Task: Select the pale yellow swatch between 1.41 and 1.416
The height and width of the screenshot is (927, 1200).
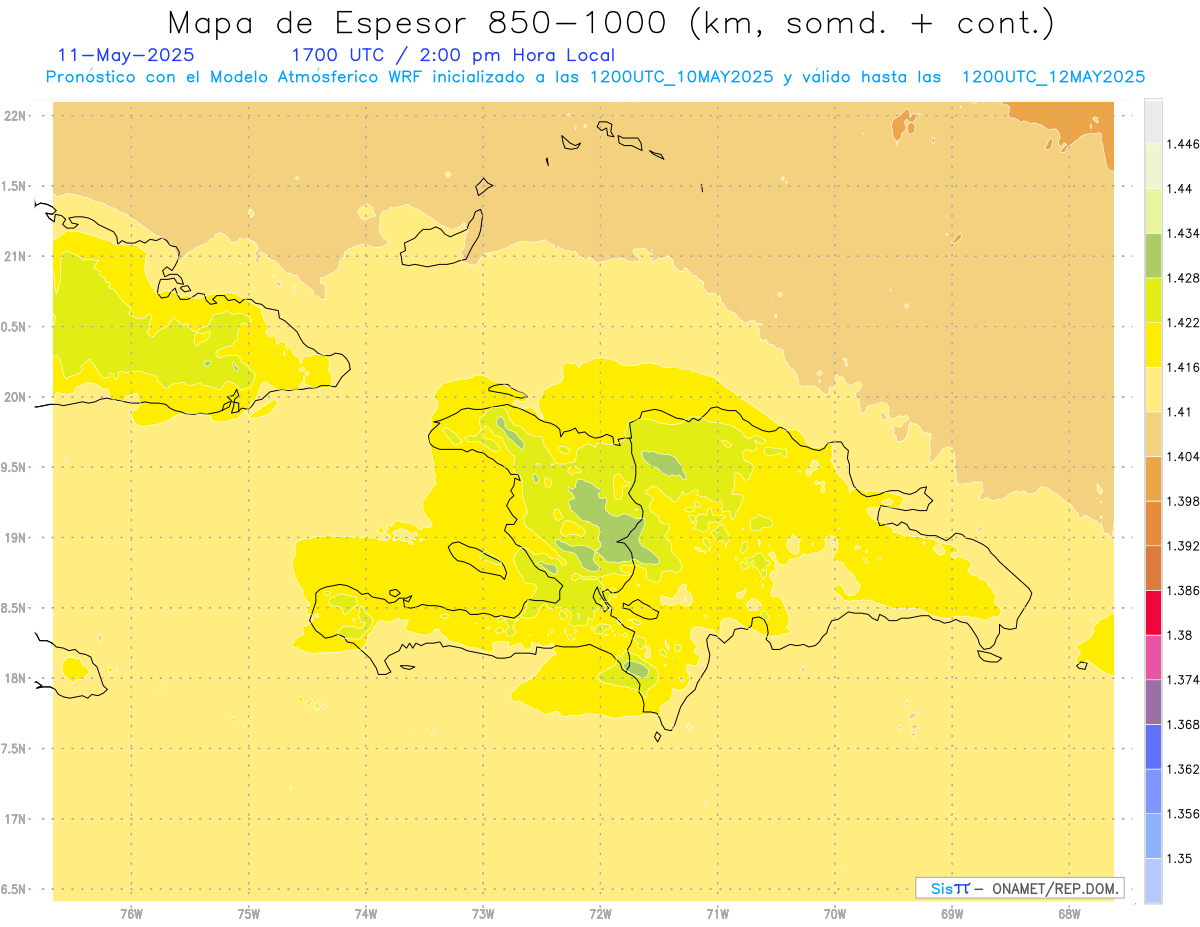Action: pos(1153,389)
